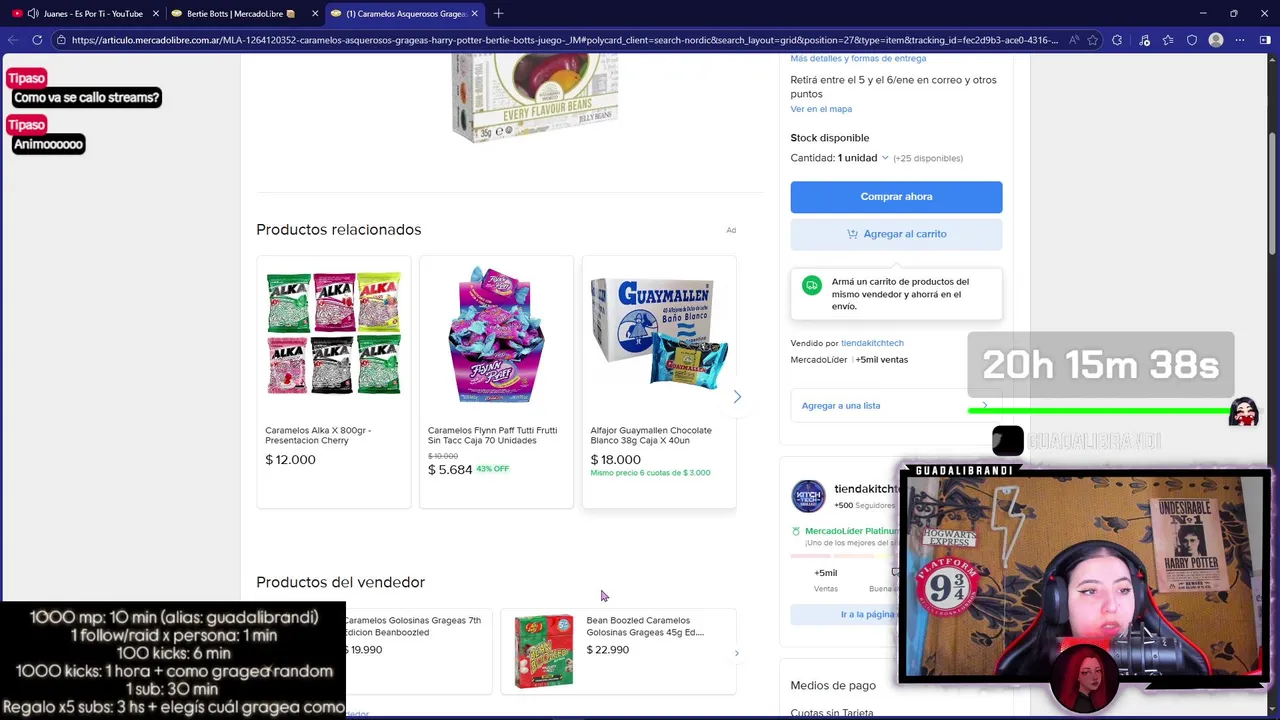Screen dimensions: 1280x720
Task: Open Caramelos Flynn Paff product image
Action: coord(496,334)
